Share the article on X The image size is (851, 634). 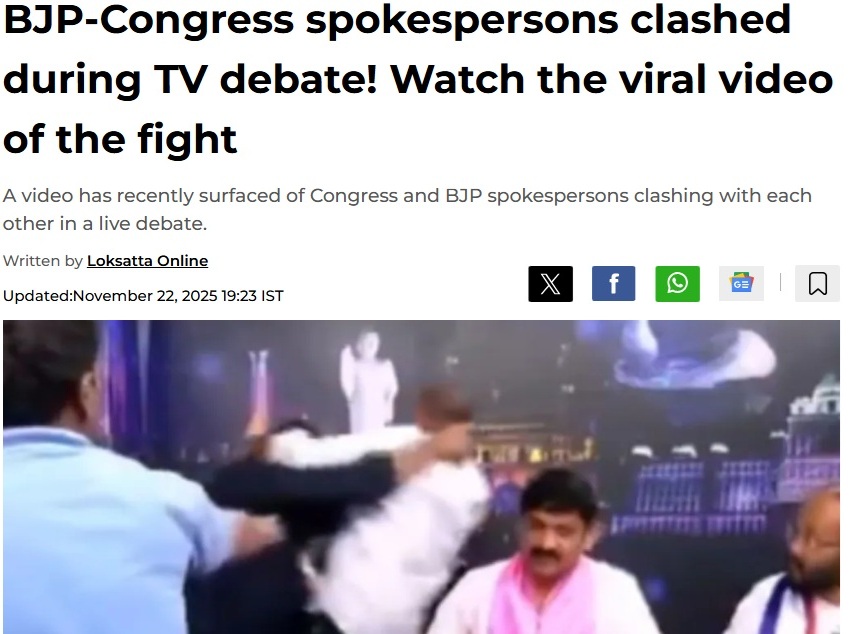(550, 284)
